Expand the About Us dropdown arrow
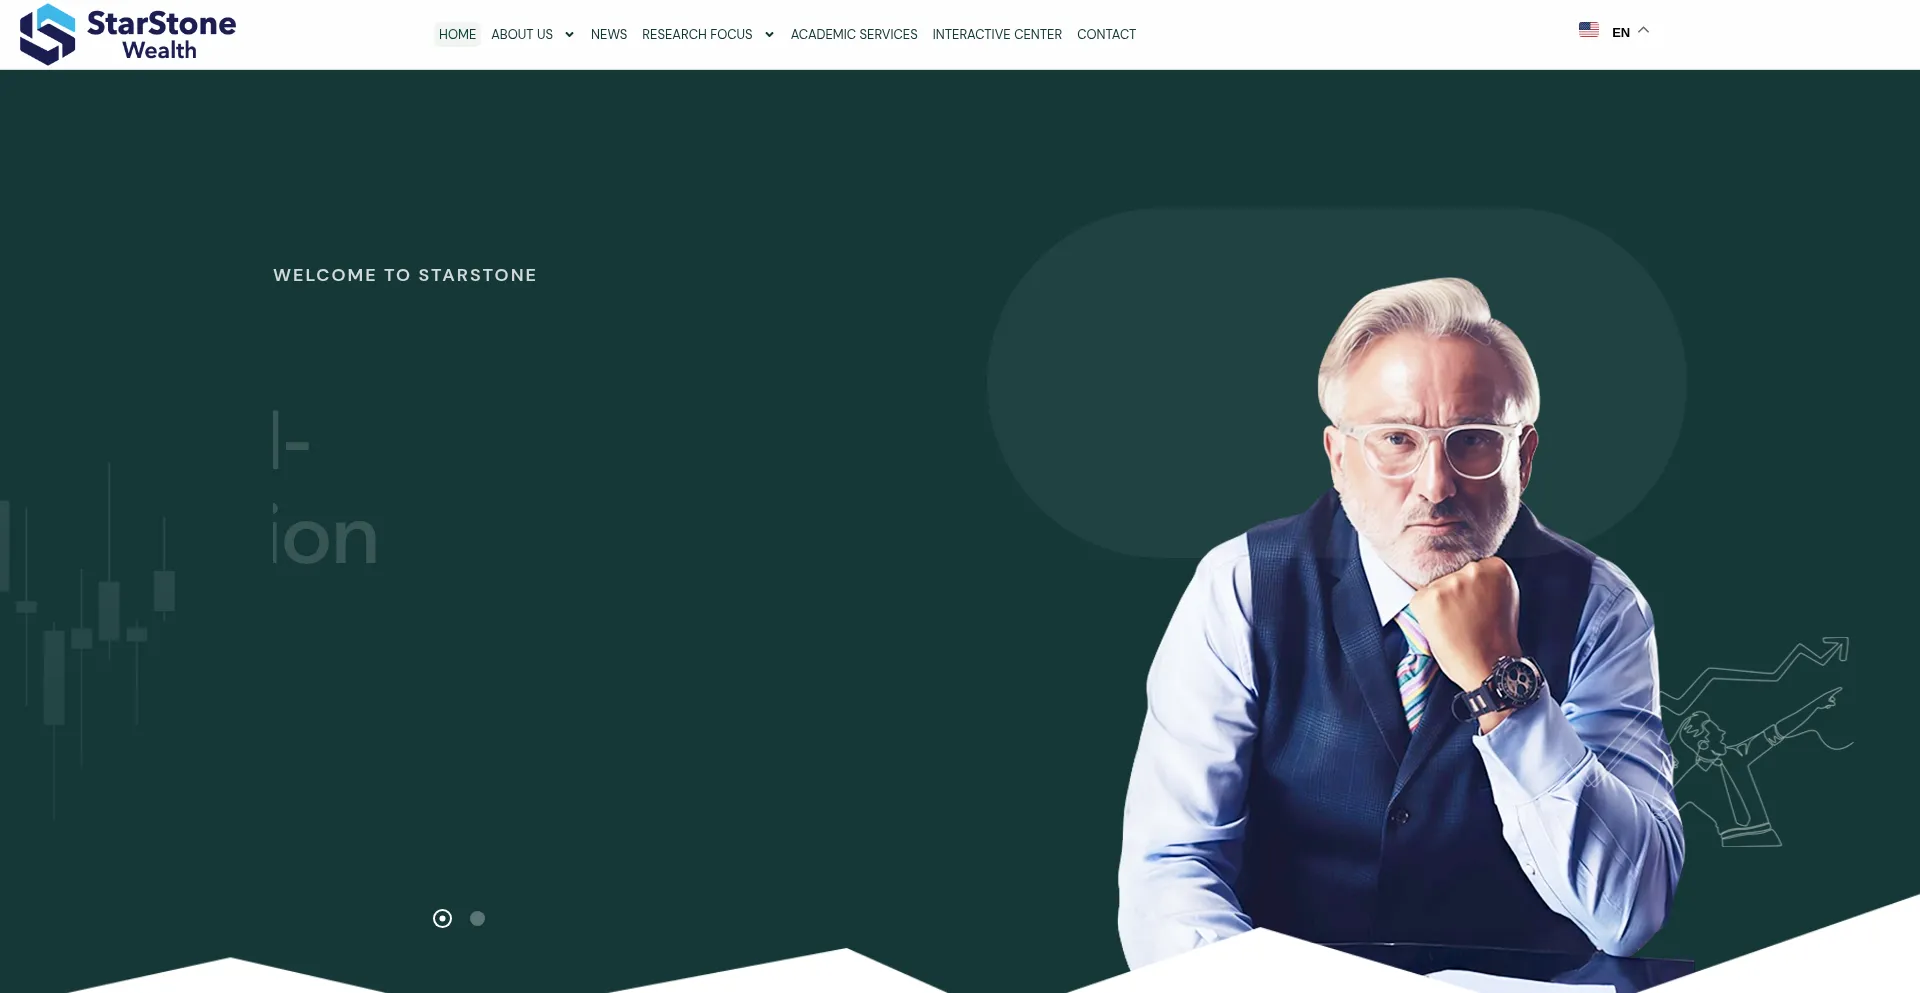Image resolution: width=1920 pixels, height=993 pixels. [x=569, y=35]
